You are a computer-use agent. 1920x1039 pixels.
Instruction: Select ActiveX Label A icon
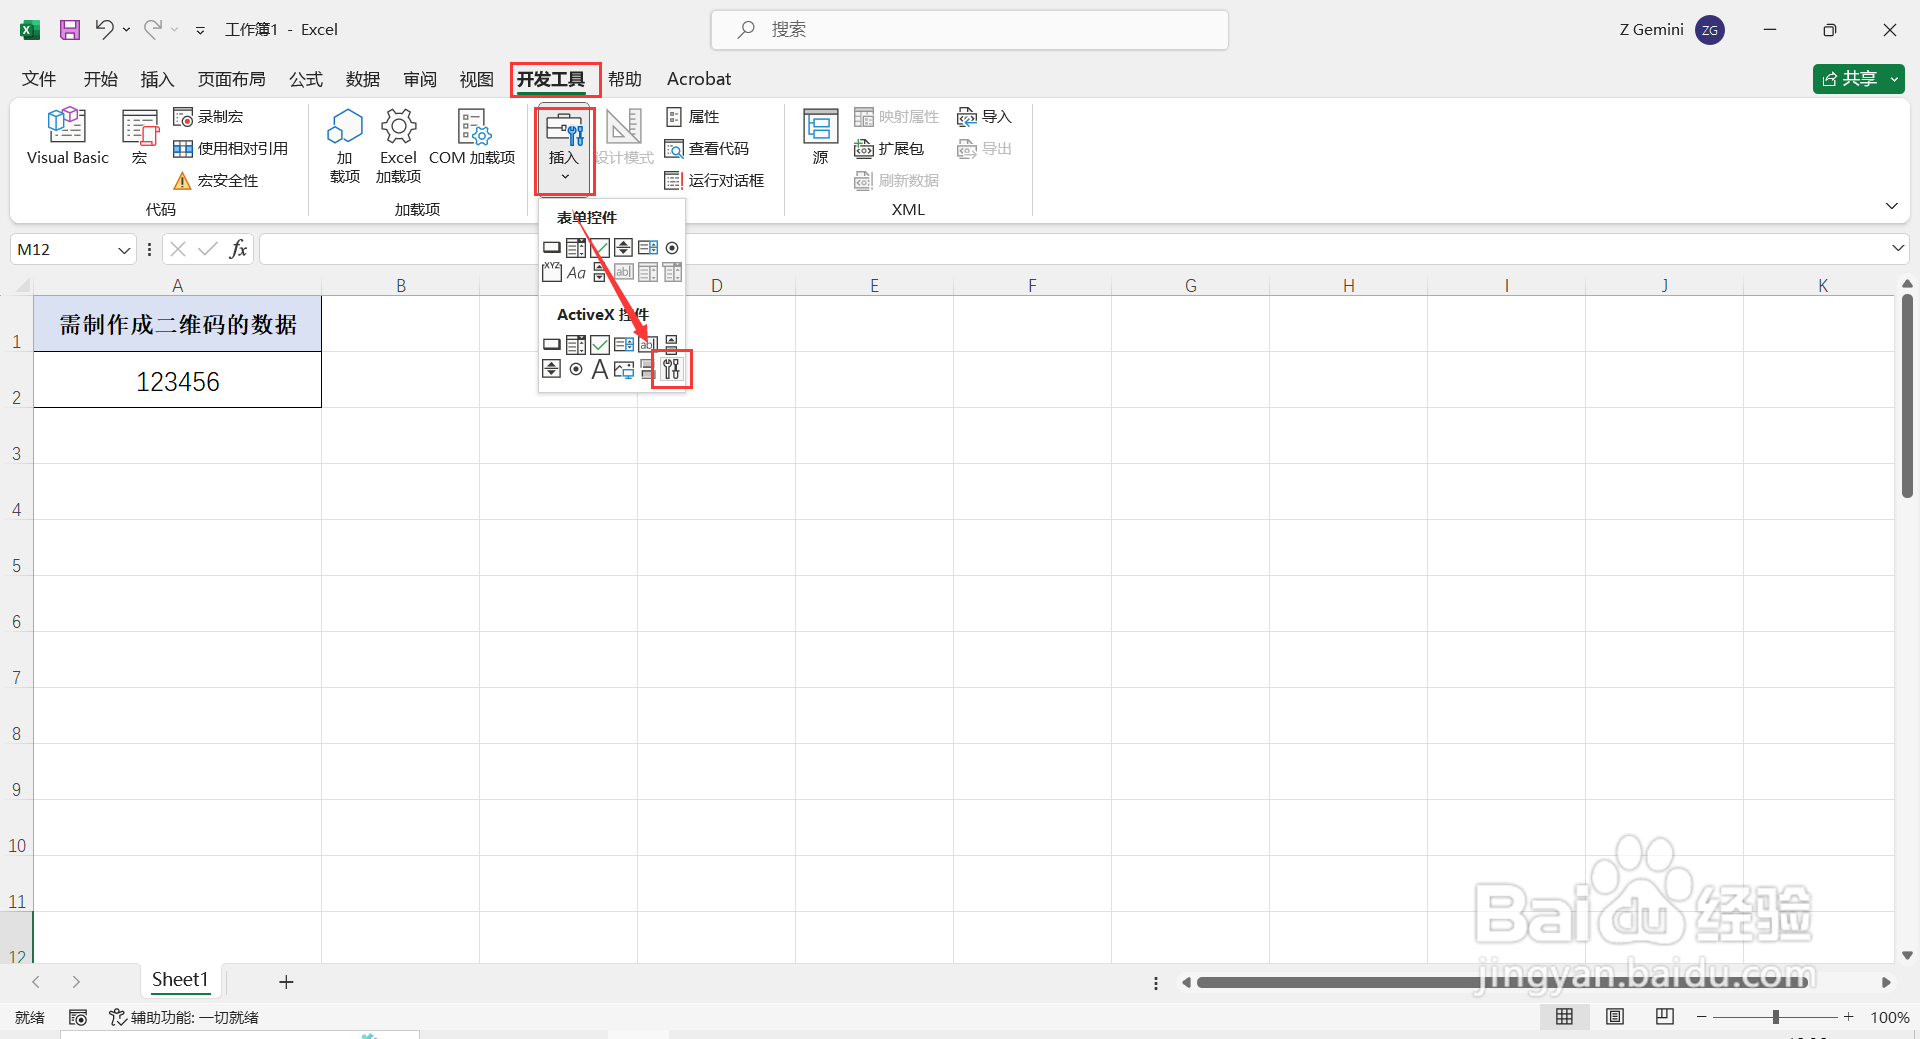[x=600, y=369]
